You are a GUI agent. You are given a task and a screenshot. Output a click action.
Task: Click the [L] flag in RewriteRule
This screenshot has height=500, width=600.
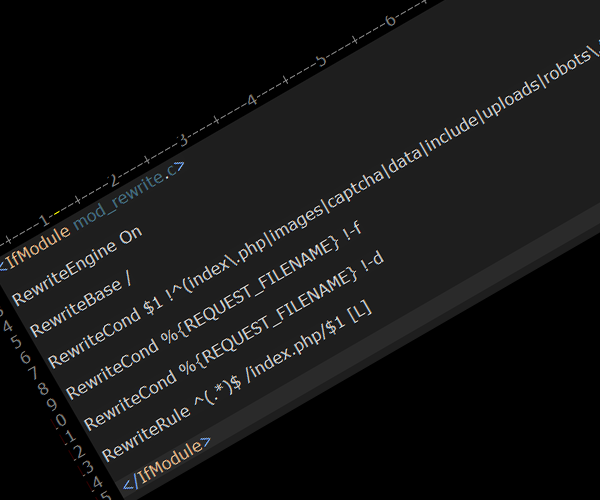[360, 311]
